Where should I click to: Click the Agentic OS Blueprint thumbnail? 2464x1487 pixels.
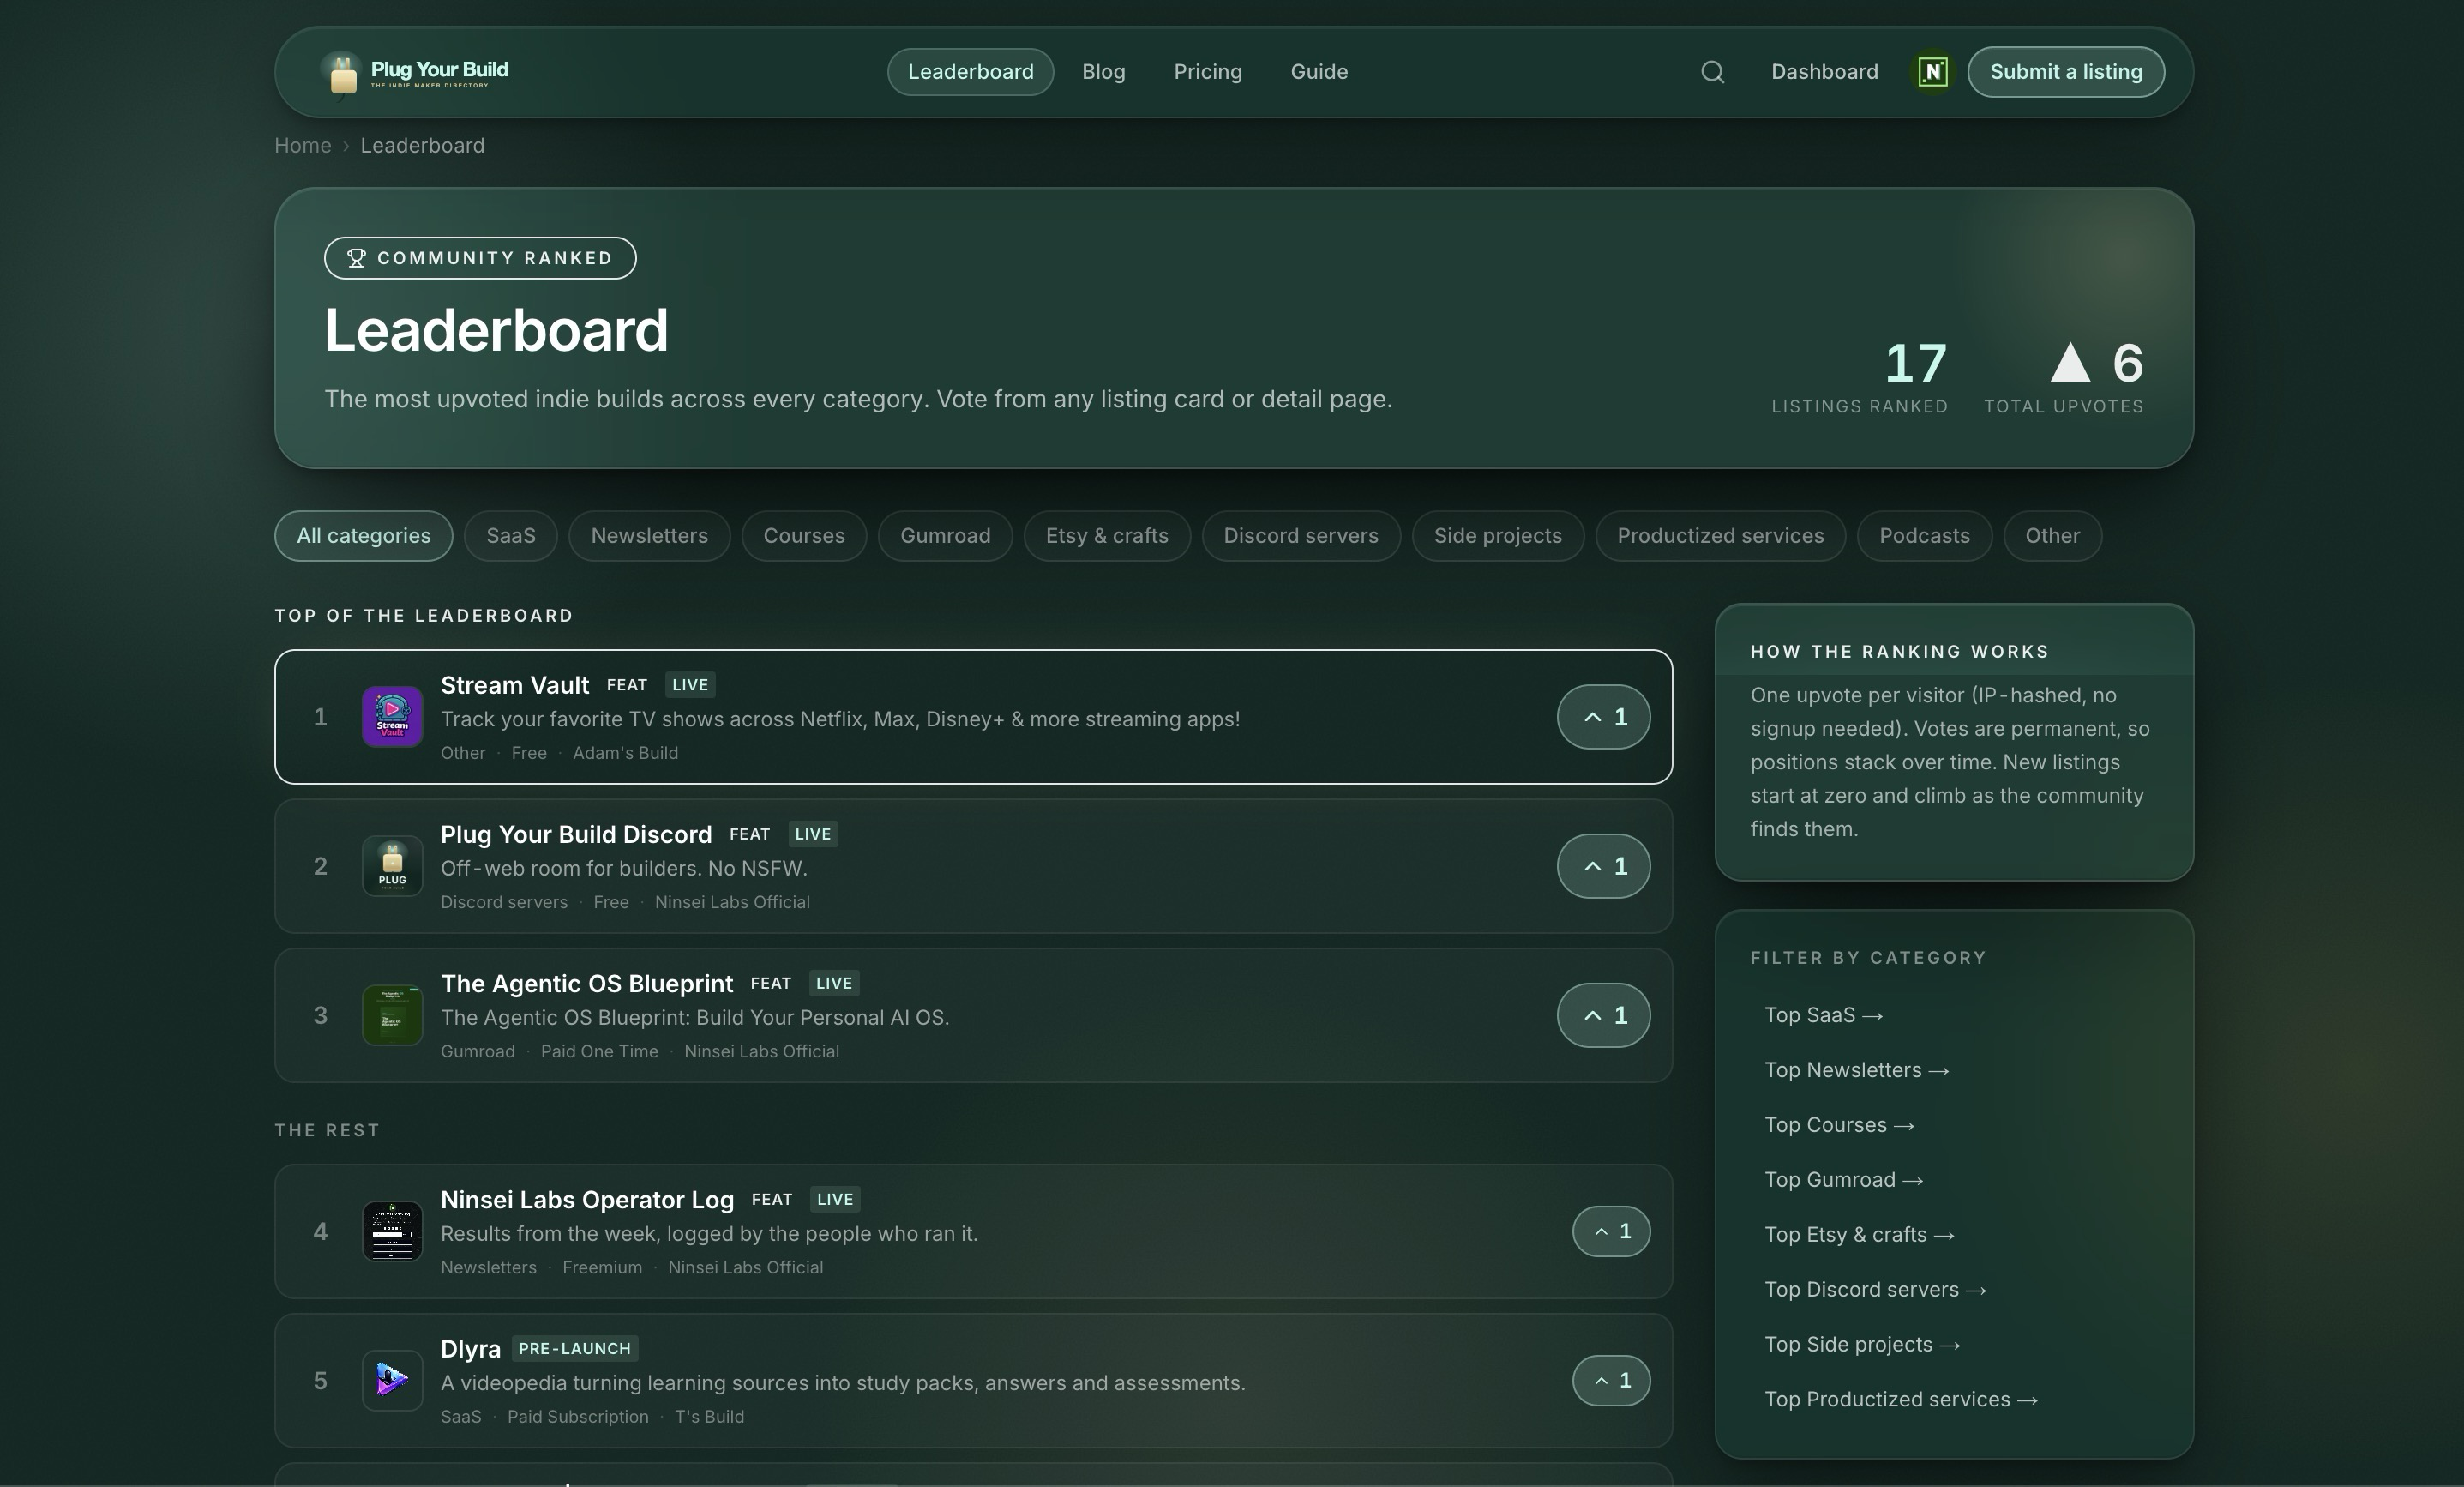[x=392, y=1015]
